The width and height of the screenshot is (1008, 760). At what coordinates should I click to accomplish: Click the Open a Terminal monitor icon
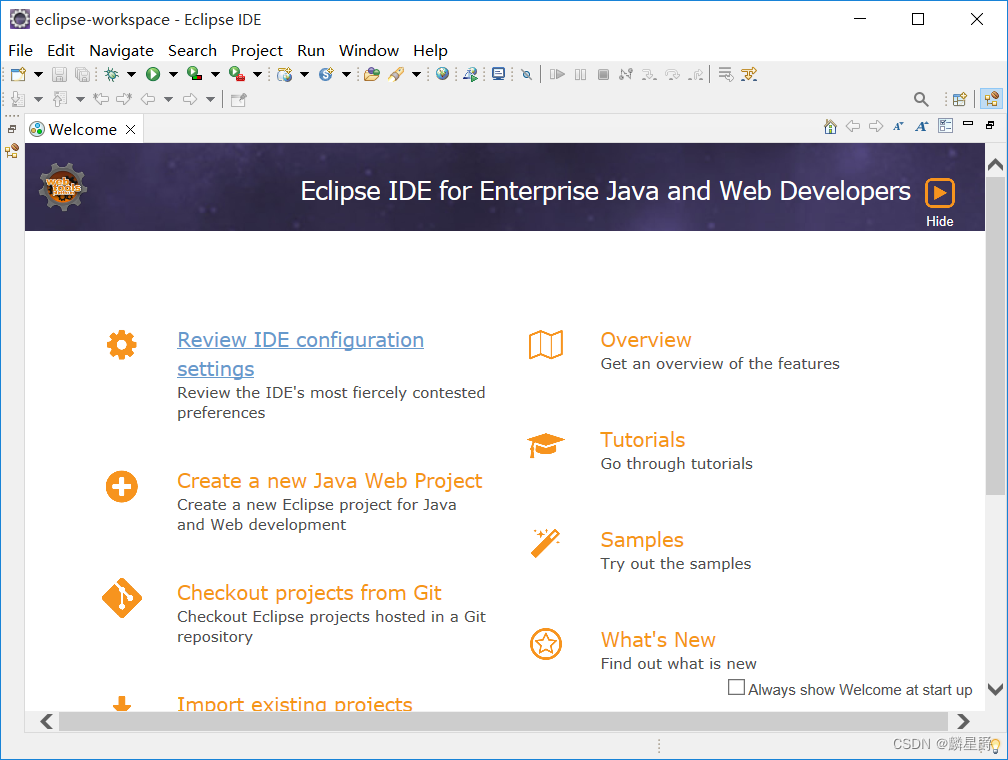(x=498, y=75)
